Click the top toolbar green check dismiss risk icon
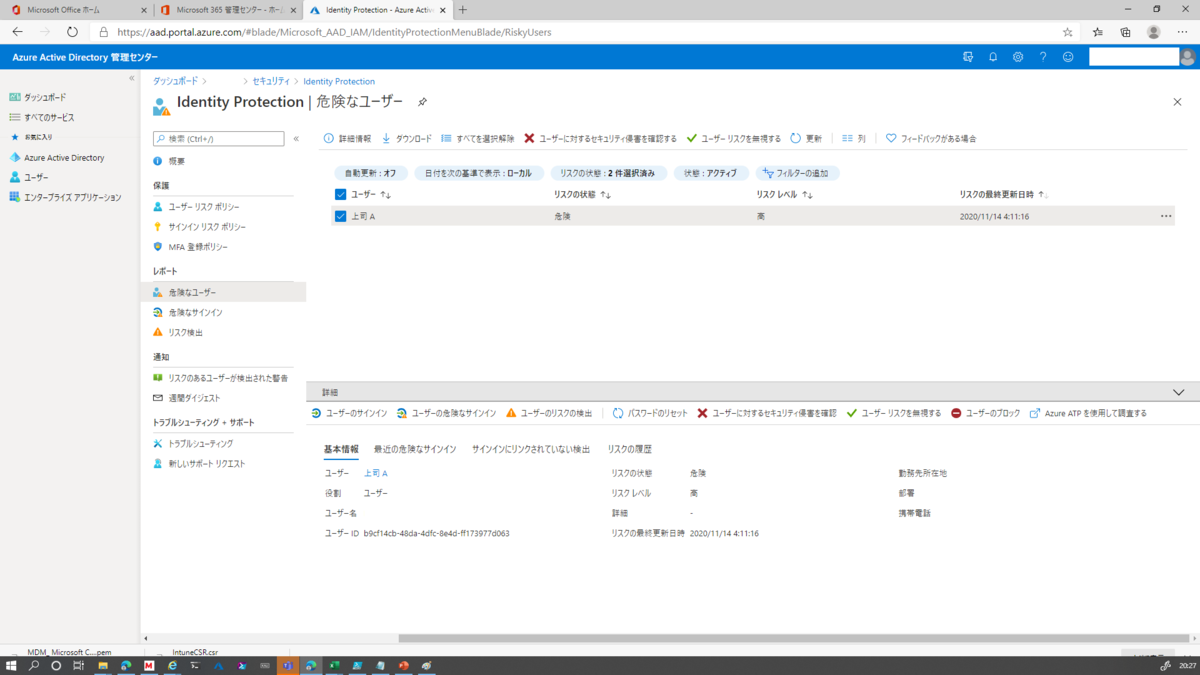Image resolution: width=1200 pixels, height=675 pixels. [x=691, y=139]
